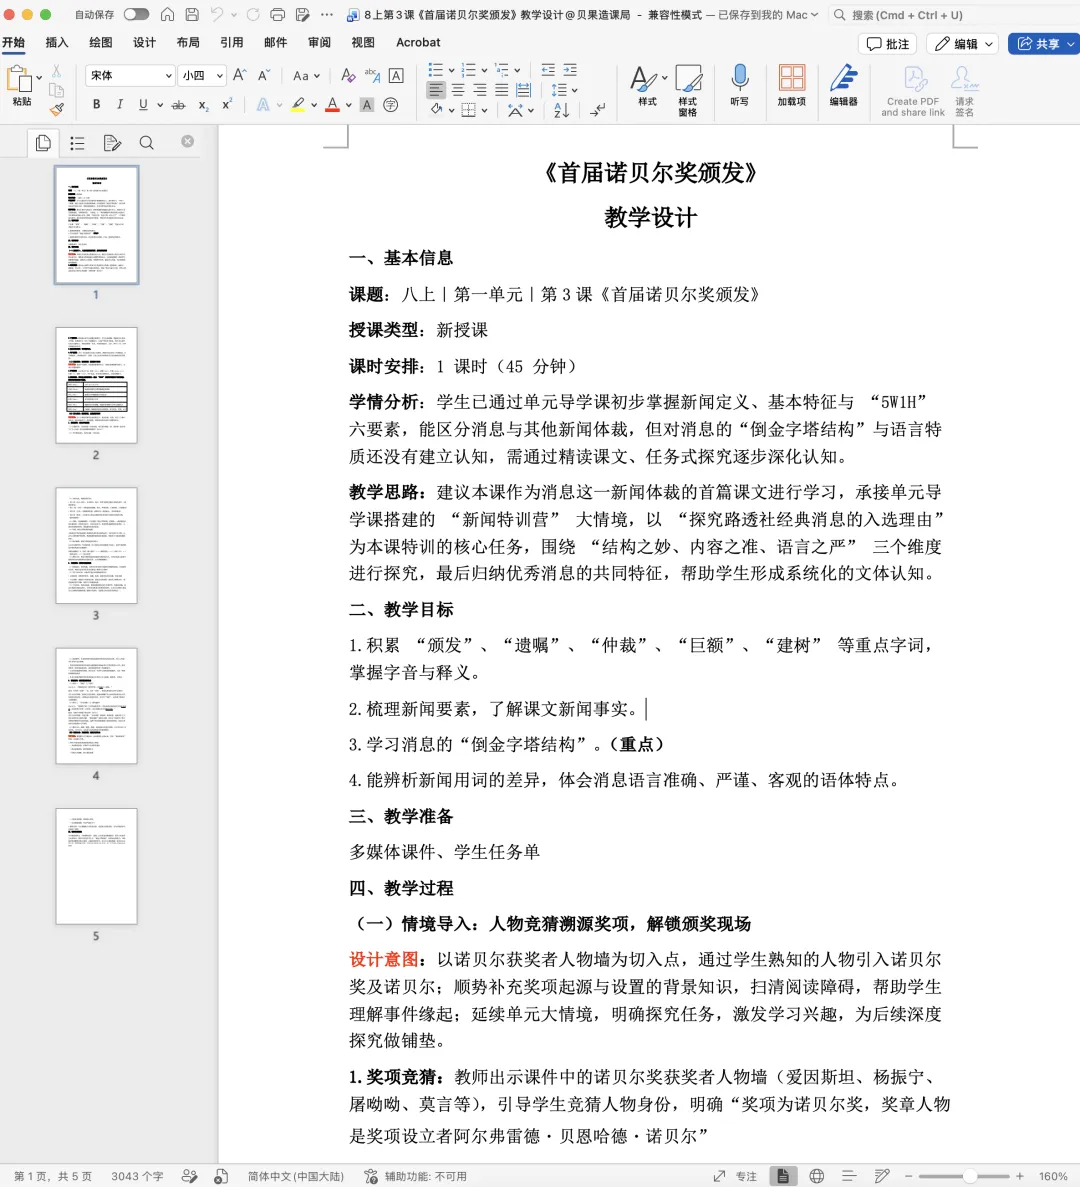Open the 样式 styles gallery
Screen dimensions: 1080x1187
pyautogui.click(x=647, y=85)
